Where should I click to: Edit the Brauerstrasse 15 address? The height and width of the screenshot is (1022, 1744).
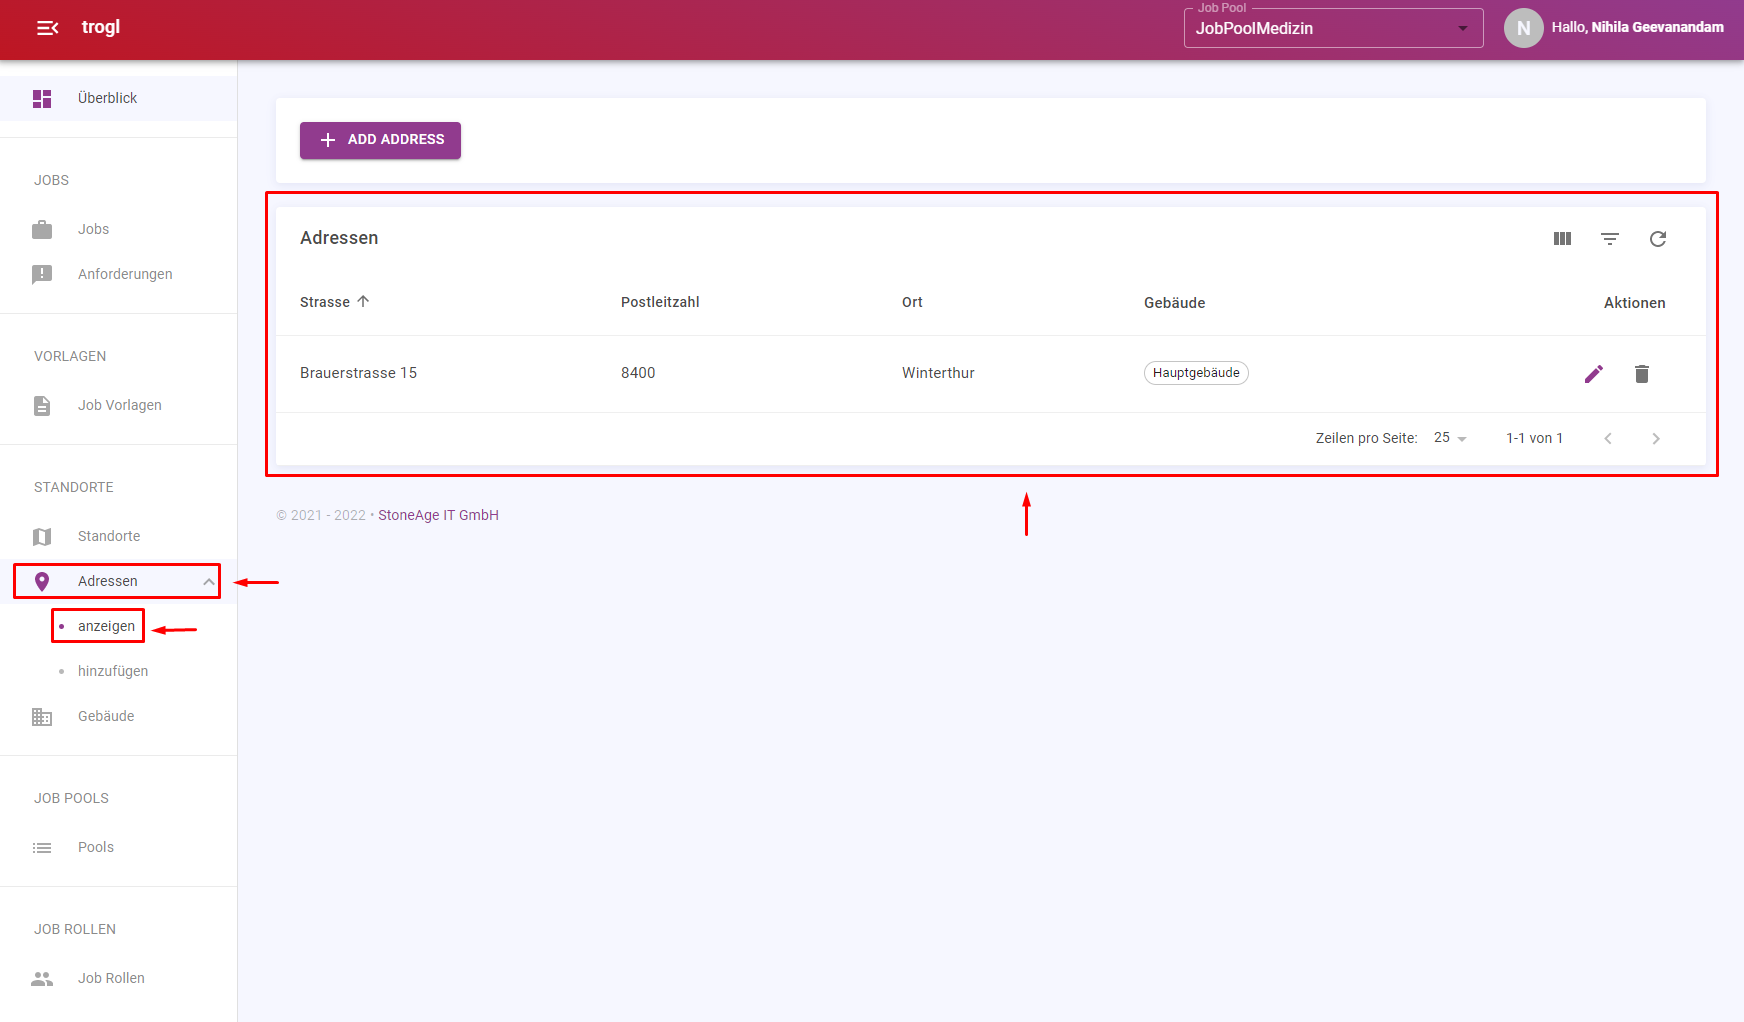(x=1594, y=373)
